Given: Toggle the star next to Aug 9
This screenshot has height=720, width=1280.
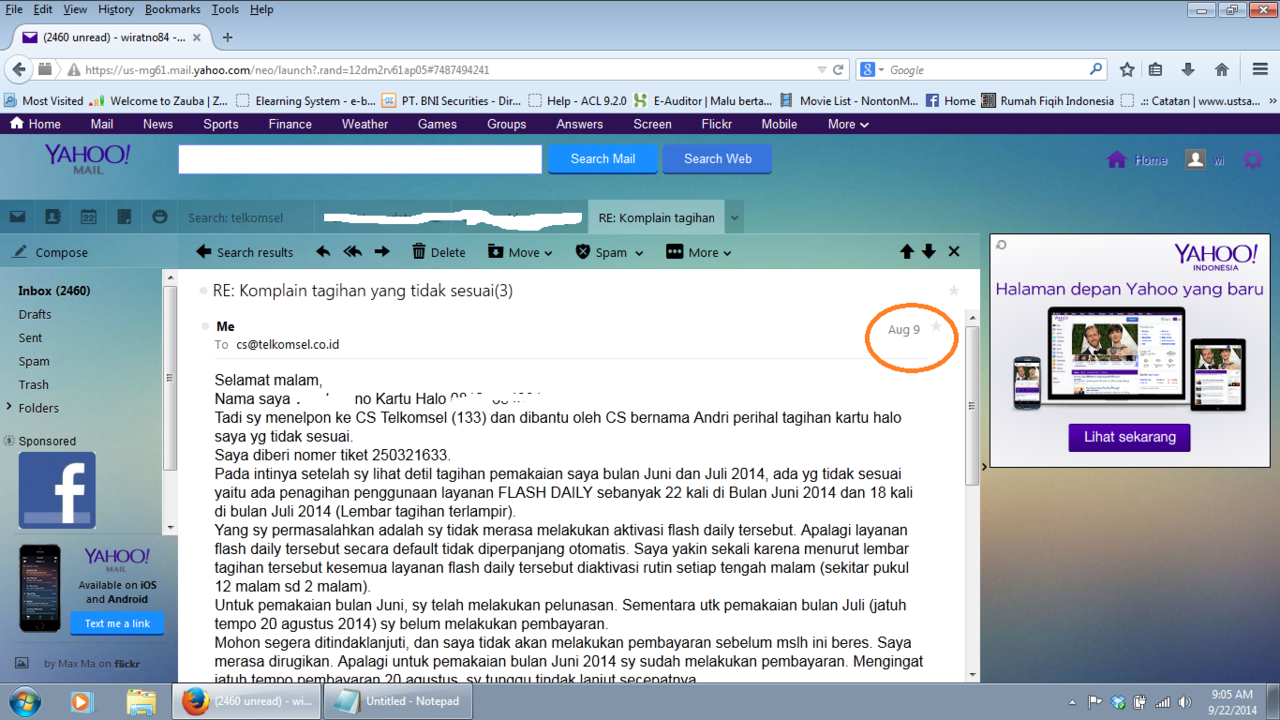Looking at the screenshot, I should [936, 327].
